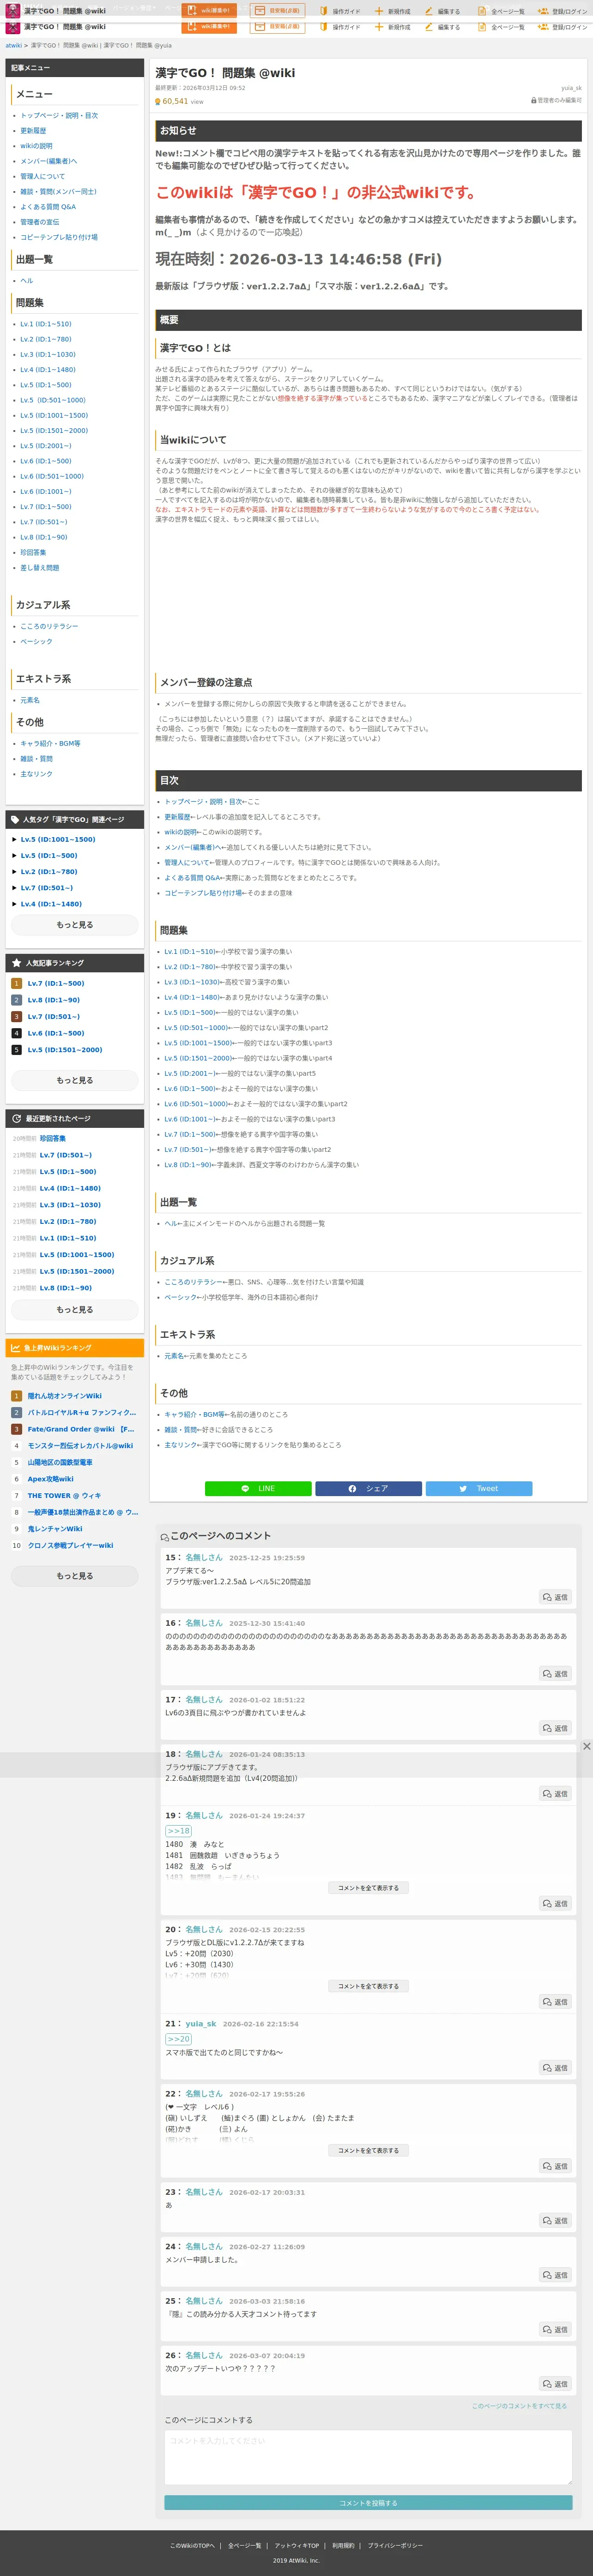Image resolution: width=593 pixels, height=2576 pixels.
Task: Show all of comment 19 with コメントを全て表示する
Action: pyautogui.click(x=368, y=1887)
